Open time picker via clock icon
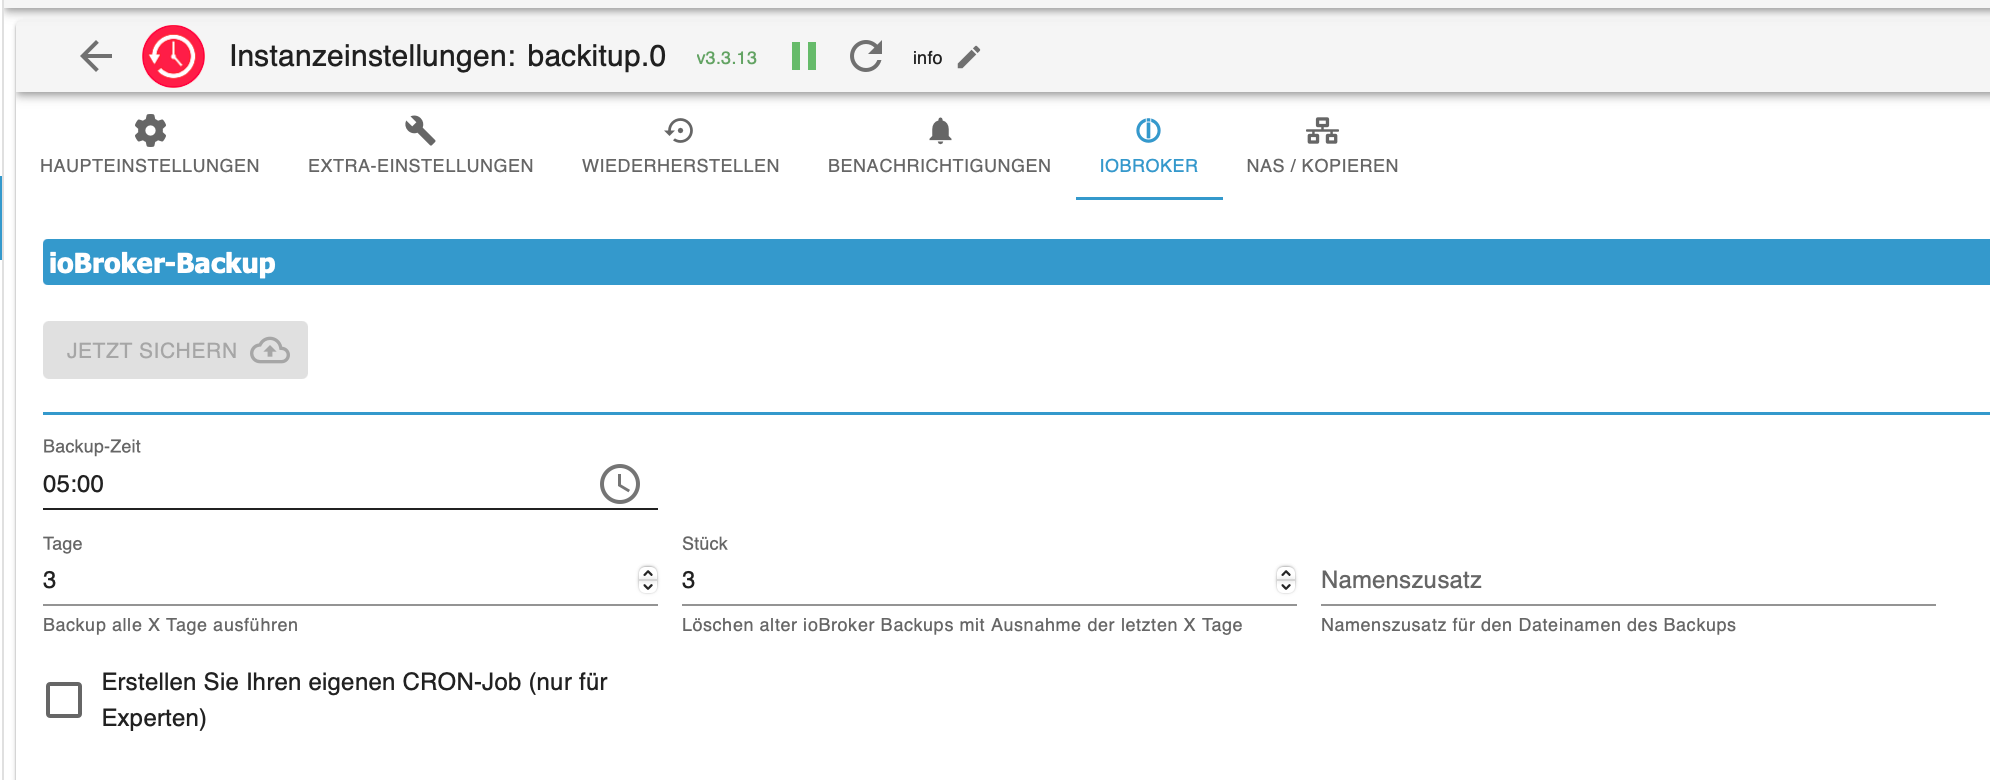This screenshot has width=1990, height=780. pos(620,484)
